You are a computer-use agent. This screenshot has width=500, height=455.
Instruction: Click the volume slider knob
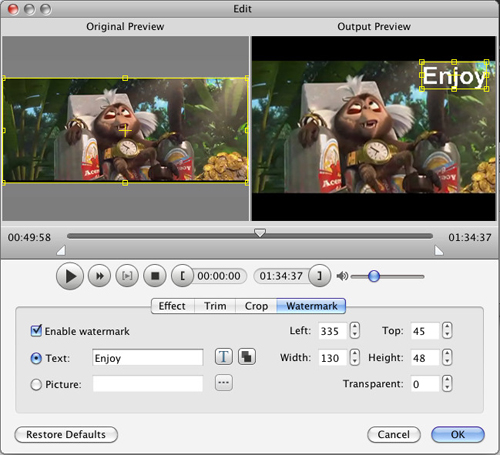(374, 276)
